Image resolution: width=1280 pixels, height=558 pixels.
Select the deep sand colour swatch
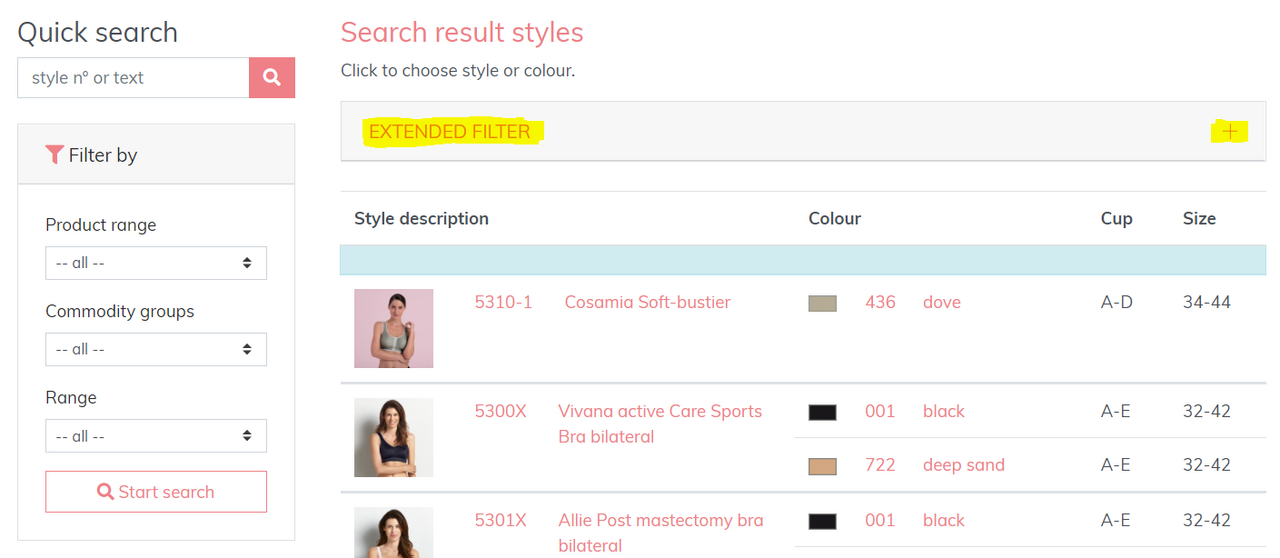[x=822, y=466]
